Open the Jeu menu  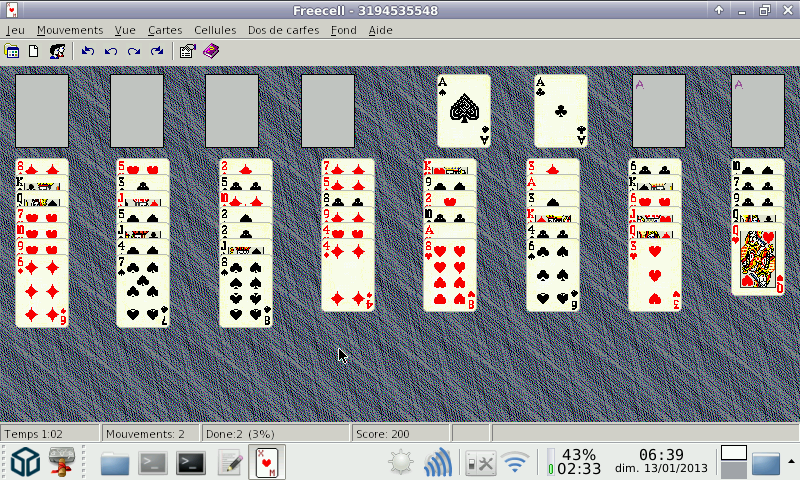[15, 30]
